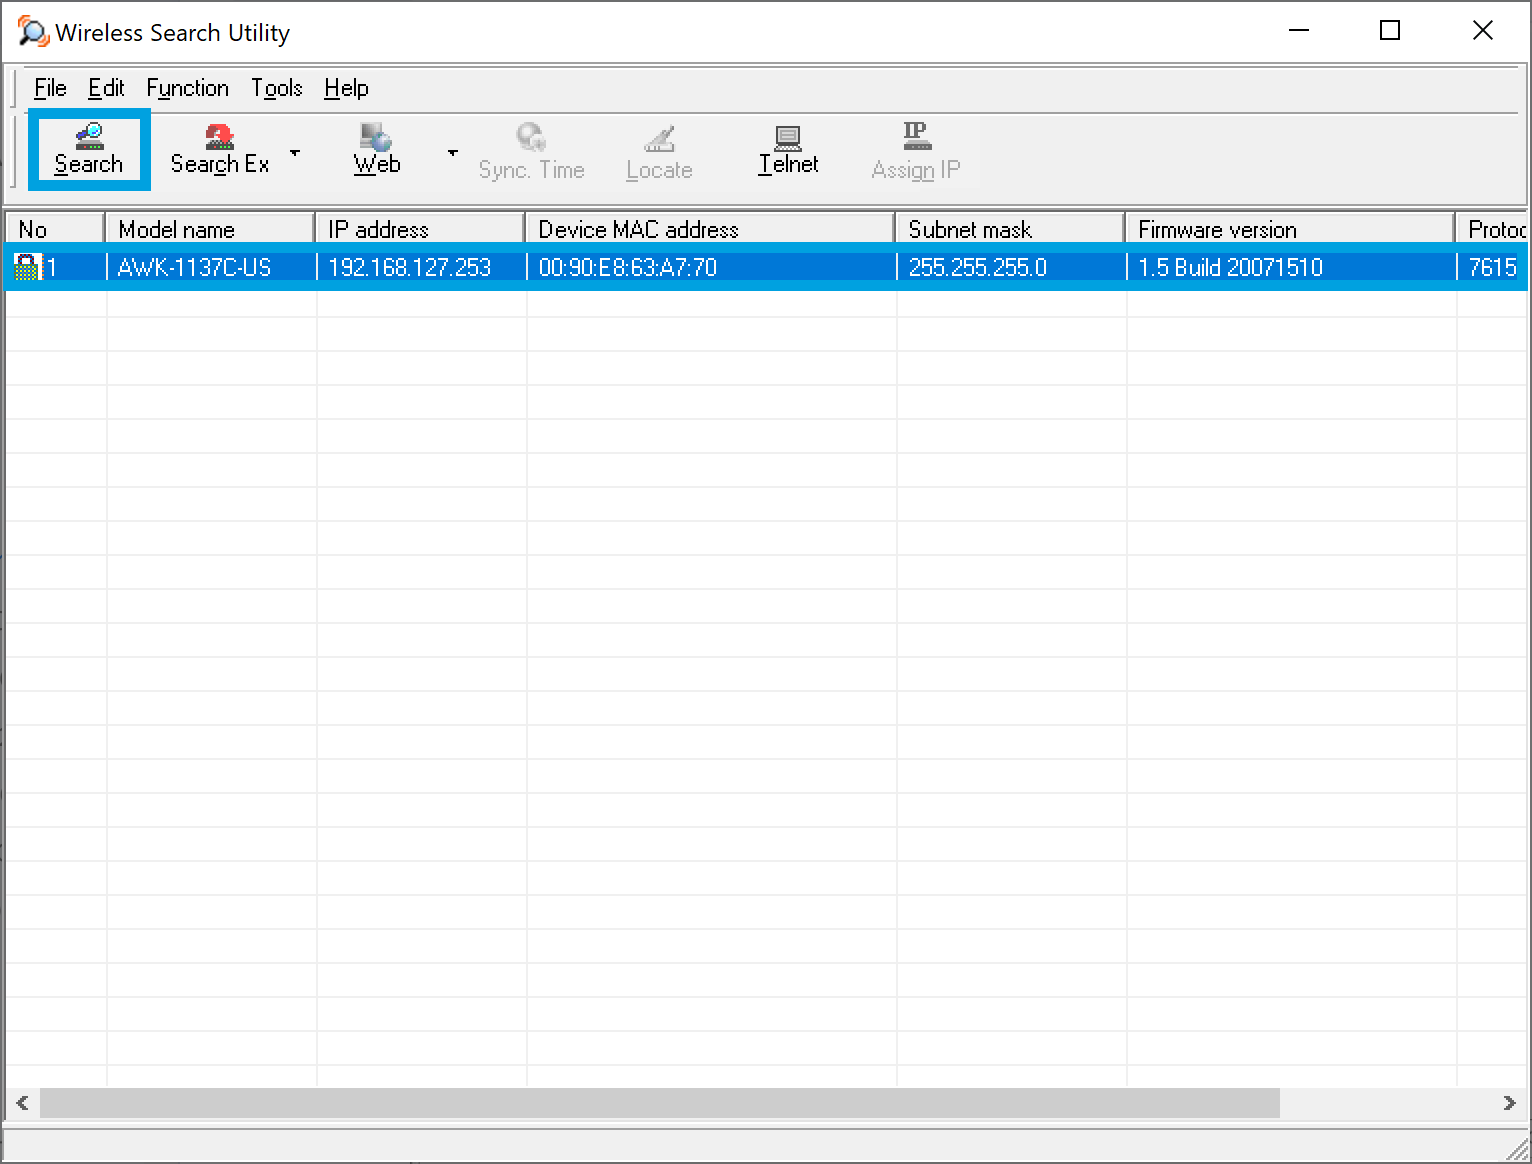Expand the Web button dropdown arrow
The image size is (1532, 1164).
point(453,153)
